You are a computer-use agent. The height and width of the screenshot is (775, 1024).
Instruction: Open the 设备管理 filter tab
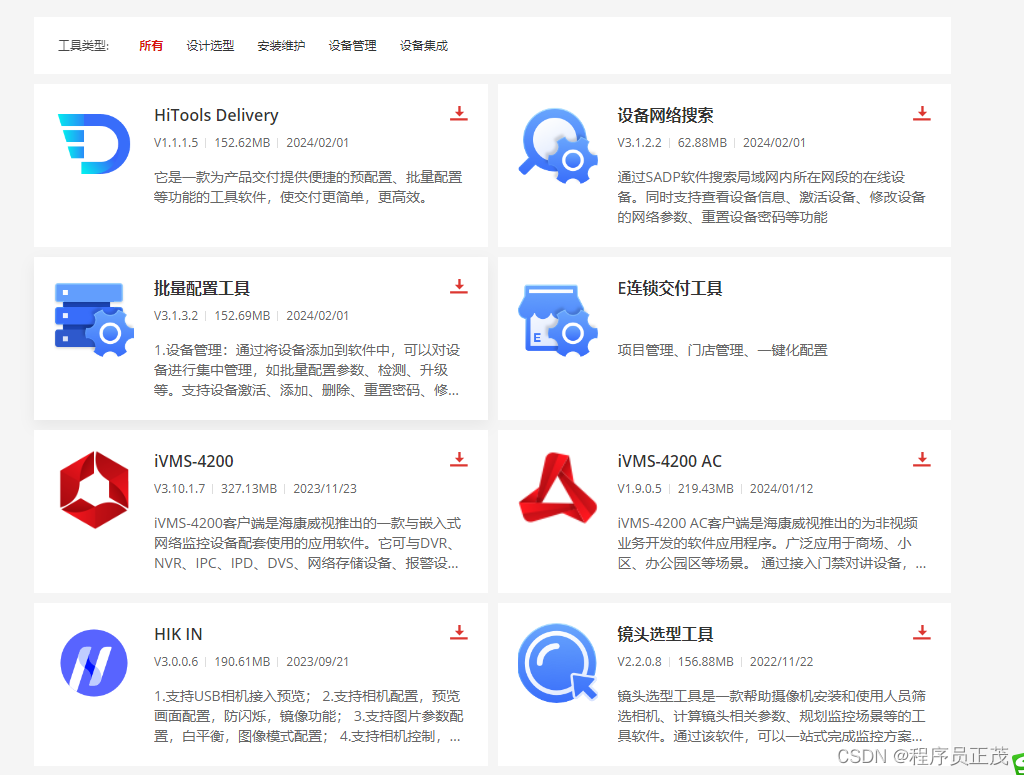pos(353,46)
